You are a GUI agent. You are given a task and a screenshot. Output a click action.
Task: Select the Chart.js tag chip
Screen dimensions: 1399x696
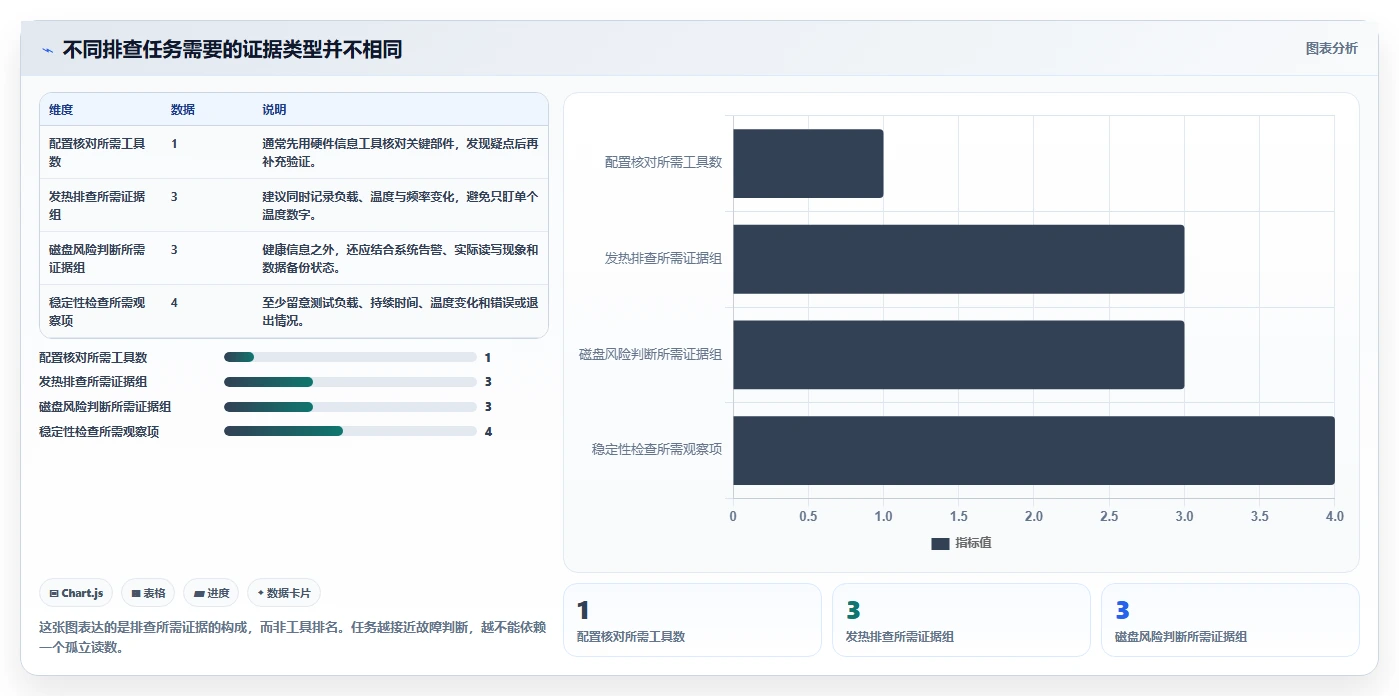(77, 593)
